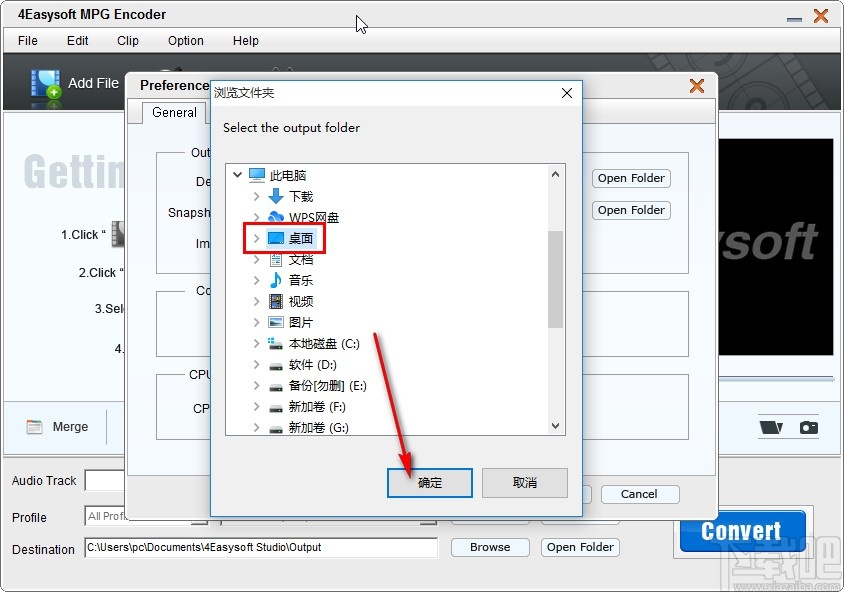Click the folder tree vertical scrollbar thumb
Image resolution: width=844 pixels, height=592 pixels.
(555, 279)
